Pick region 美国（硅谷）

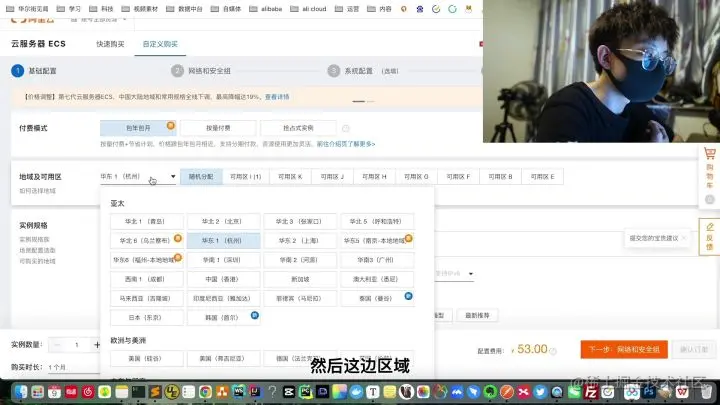pos(147,359)
